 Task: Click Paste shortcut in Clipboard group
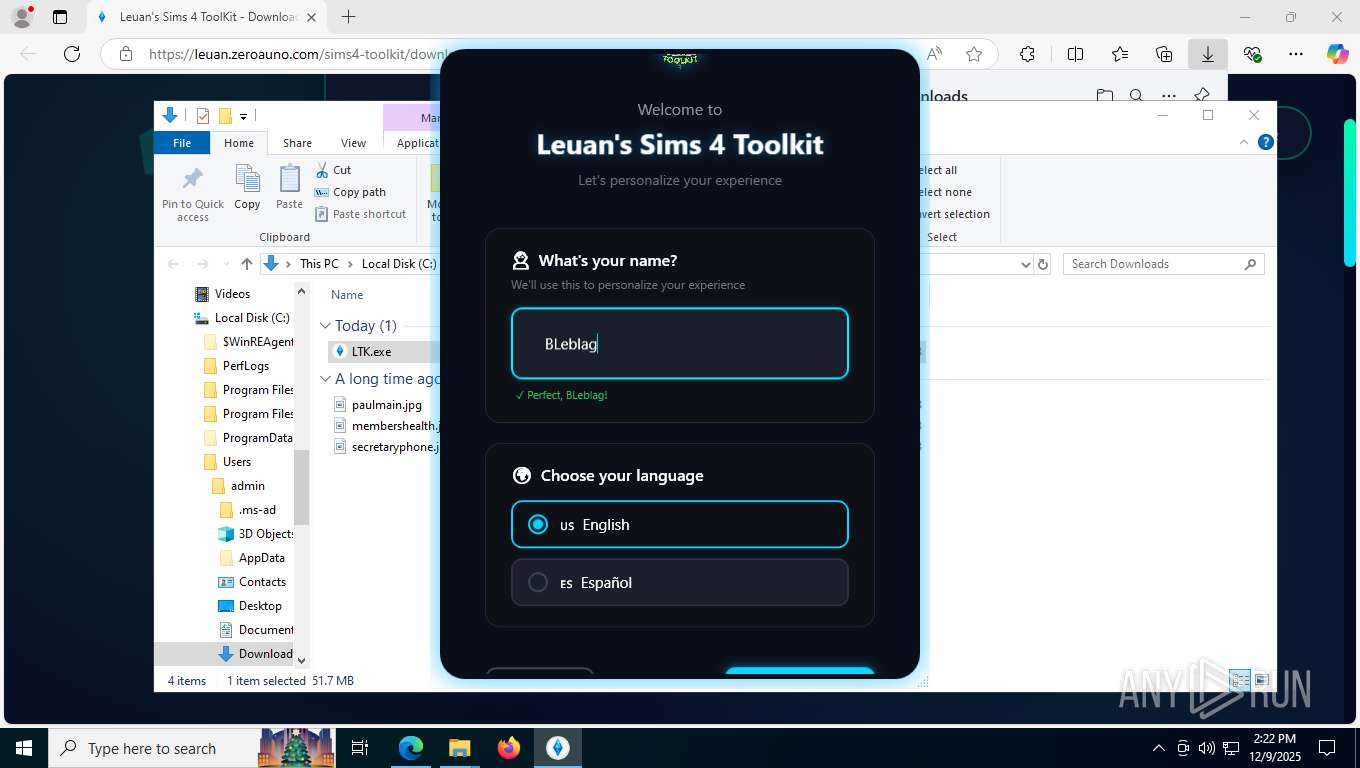(361, 214)
